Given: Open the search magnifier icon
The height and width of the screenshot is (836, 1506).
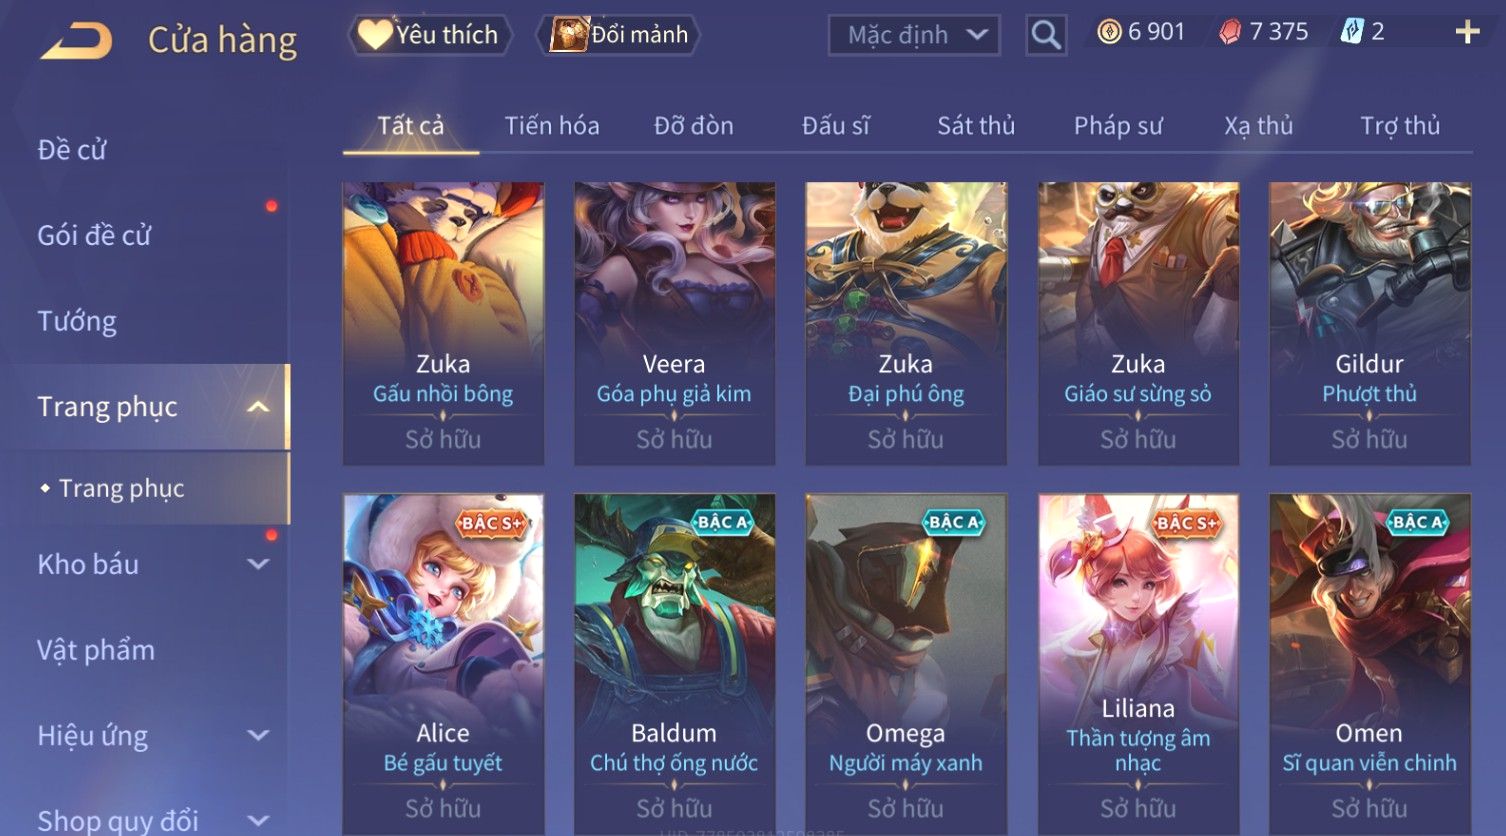Looking at the screenshot, I should [1046, 35].
